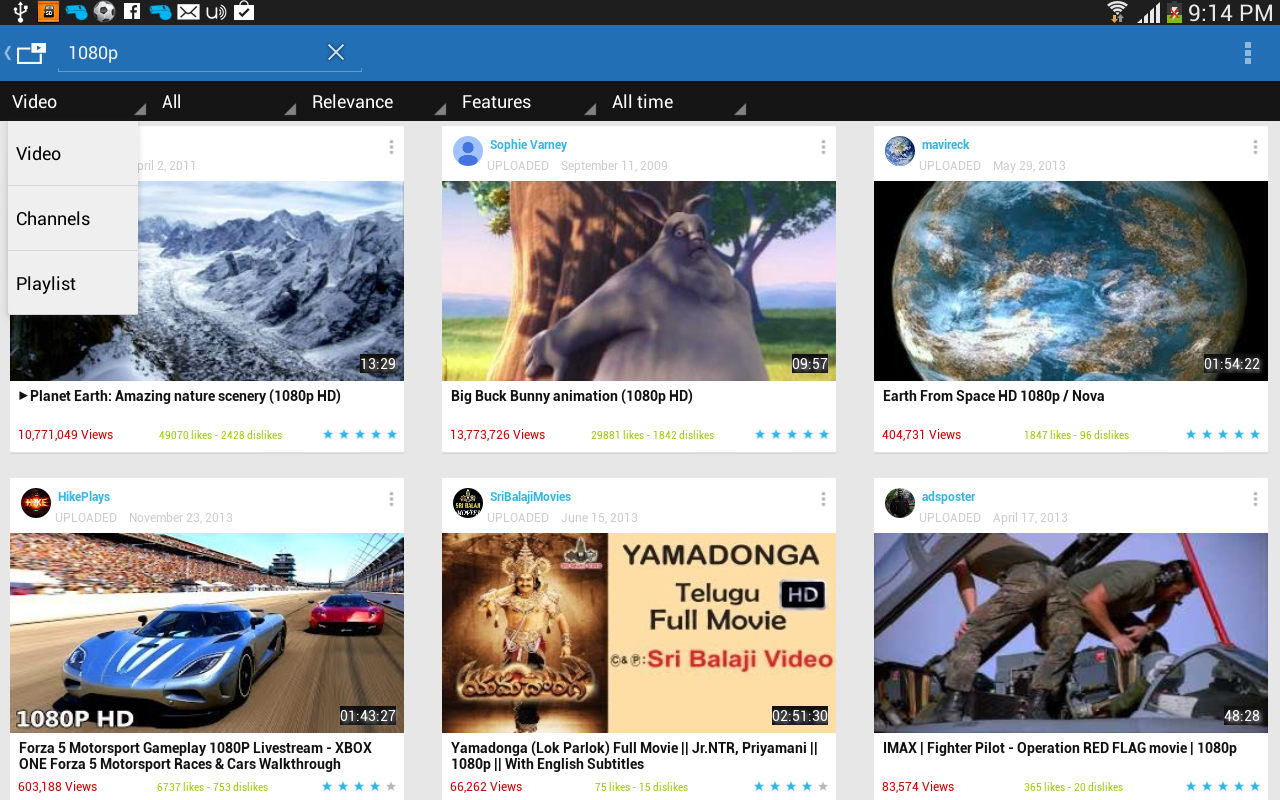The width and height of the screenshot is (1280, 800).
Task: Tap the USB connection status icon
Action: (x=20, y=12)
